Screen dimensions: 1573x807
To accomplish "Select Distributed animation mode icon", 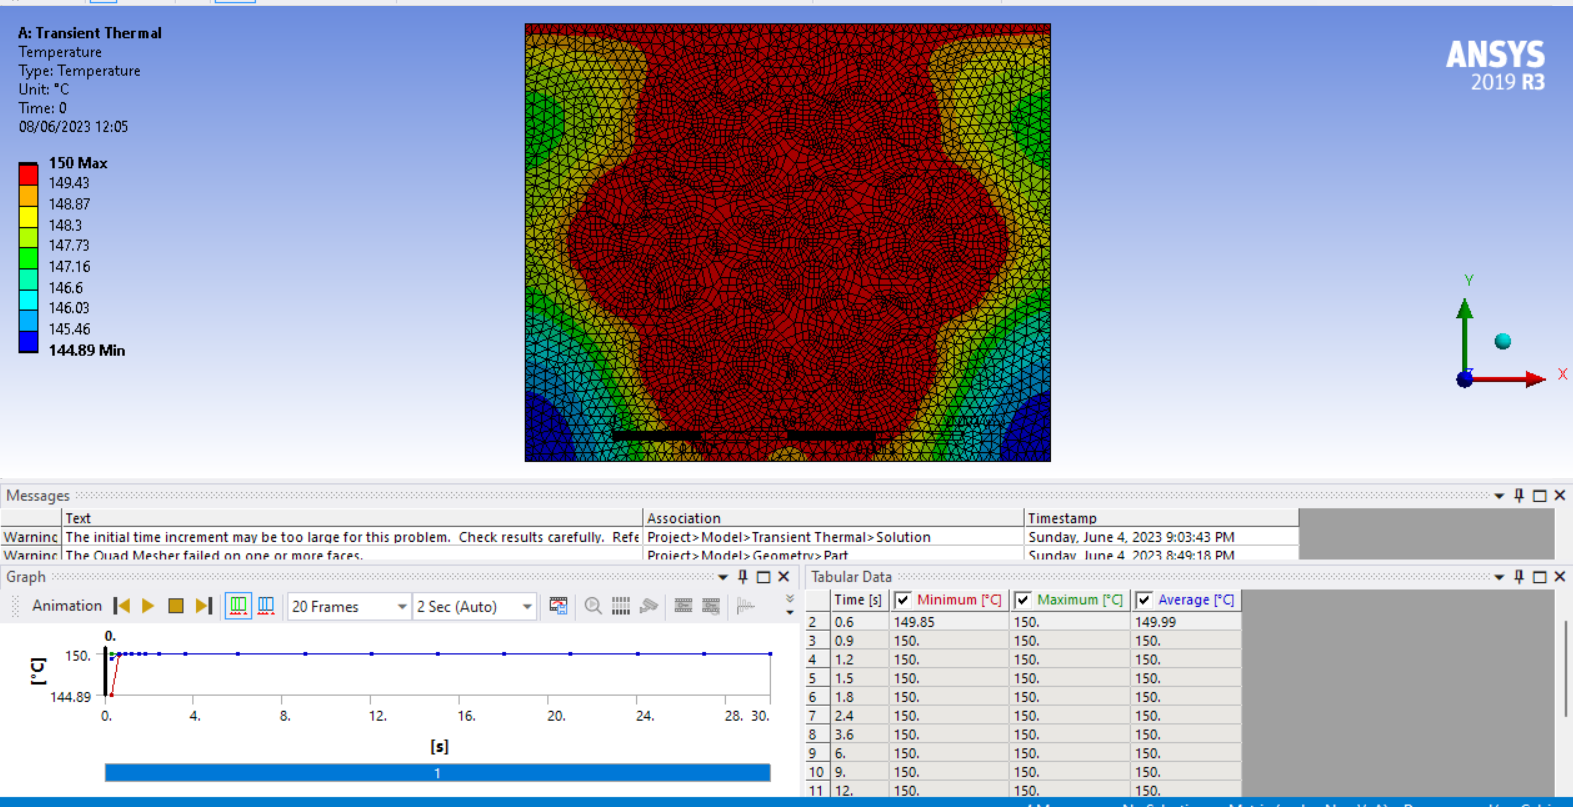I will point(238,606).
